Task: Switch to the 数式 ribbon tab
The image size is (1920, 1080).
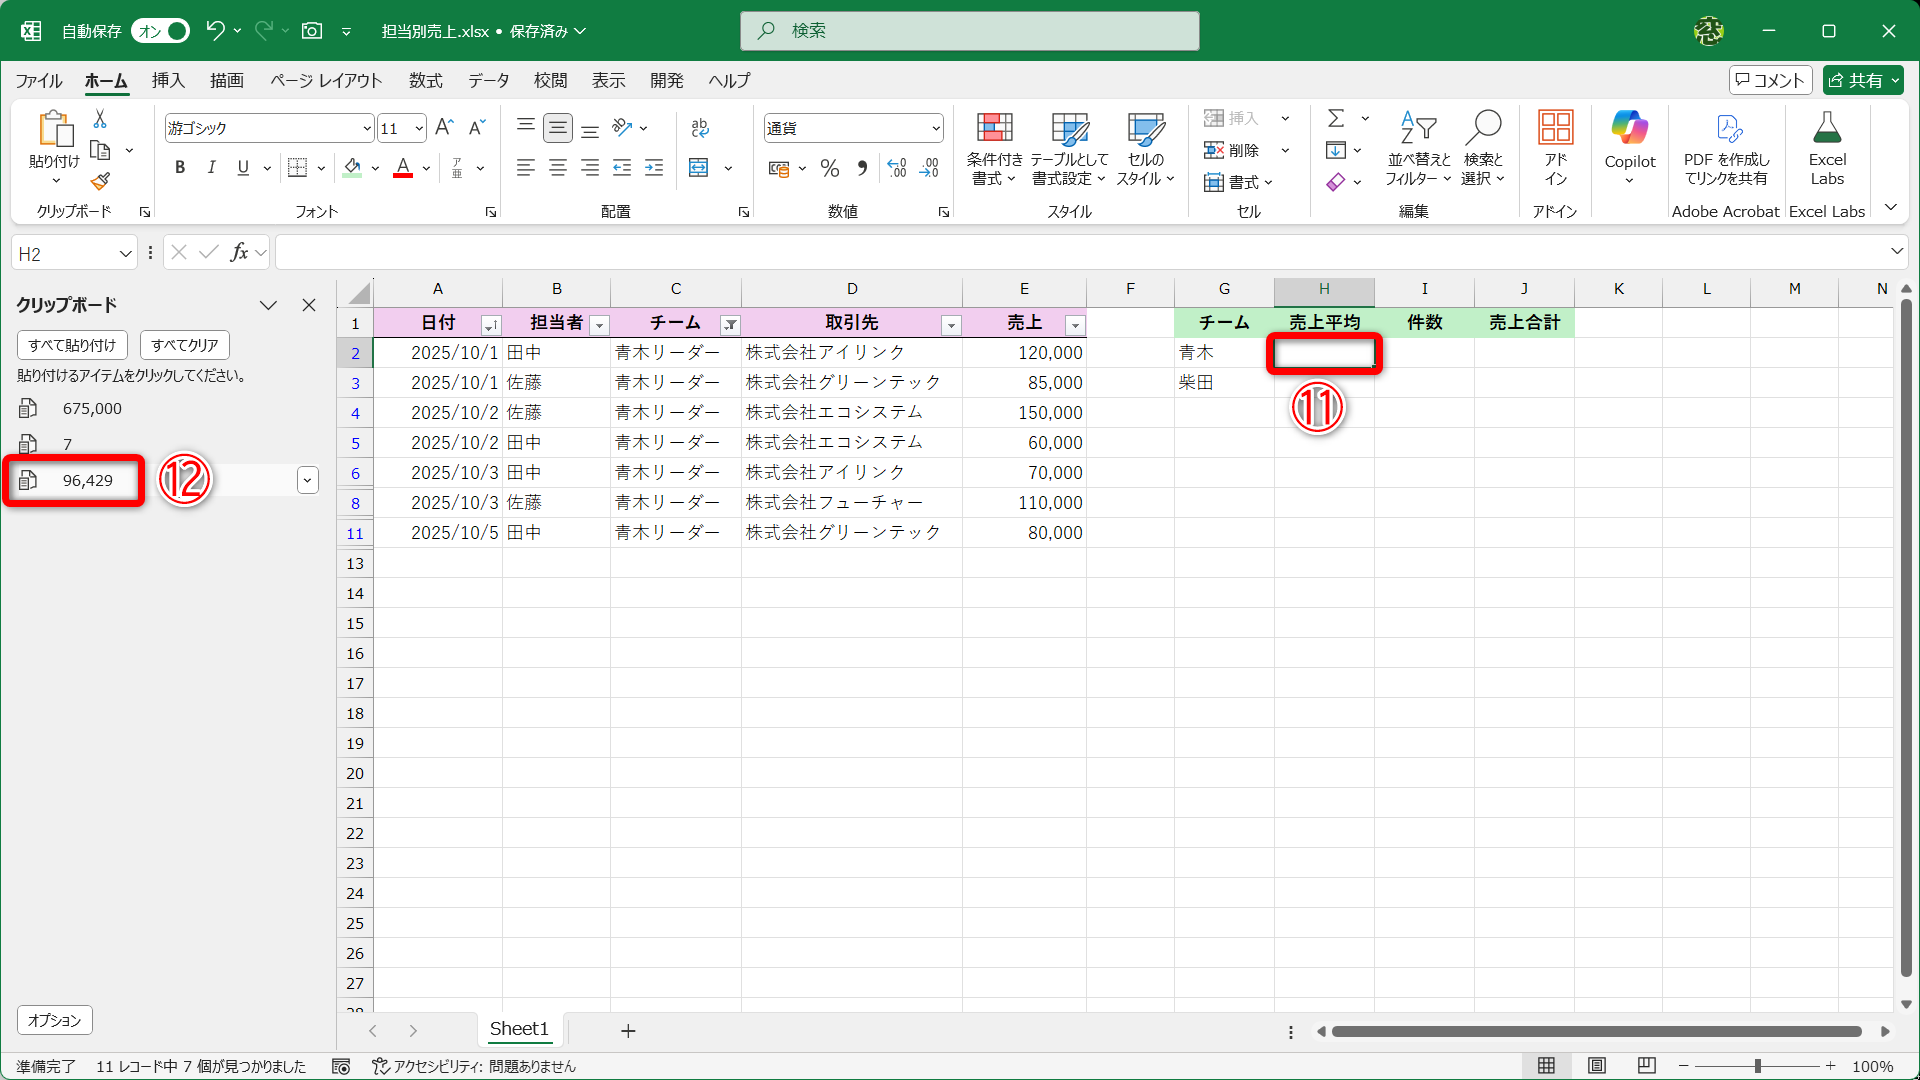Action: (x=425, y=80)
